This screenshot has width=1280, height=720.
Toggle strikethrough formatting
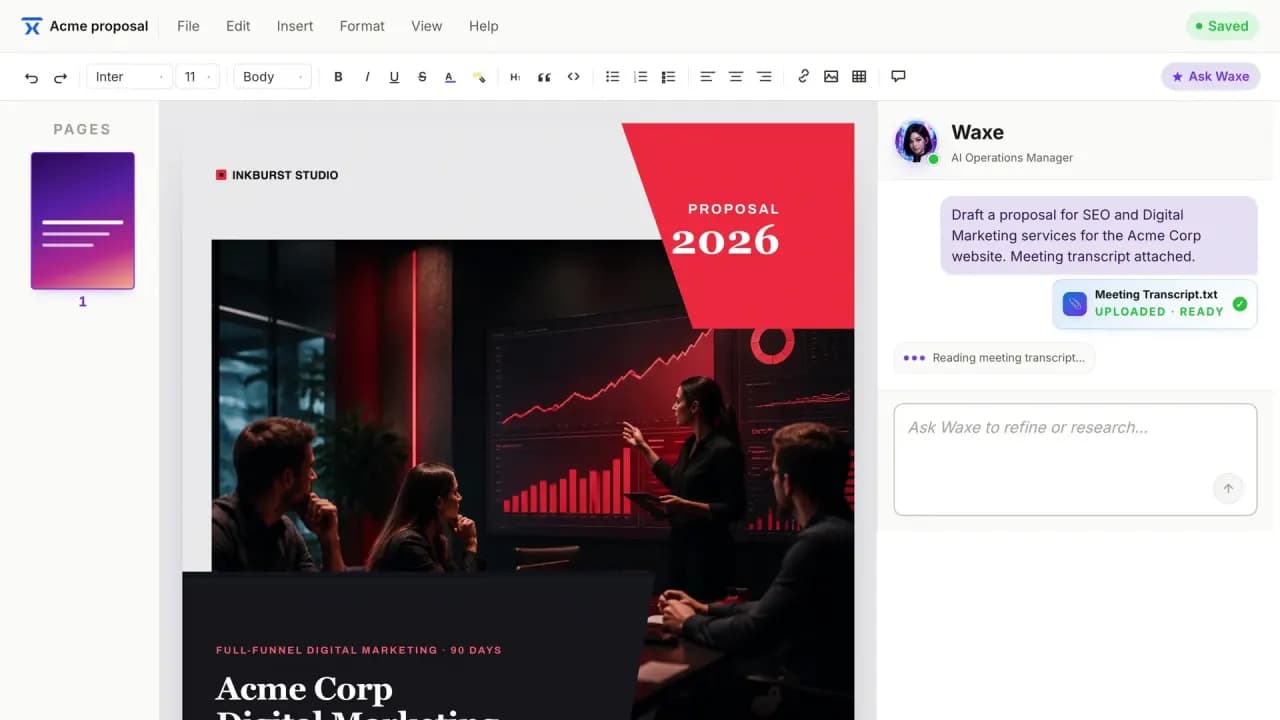[x=422, y=77]
